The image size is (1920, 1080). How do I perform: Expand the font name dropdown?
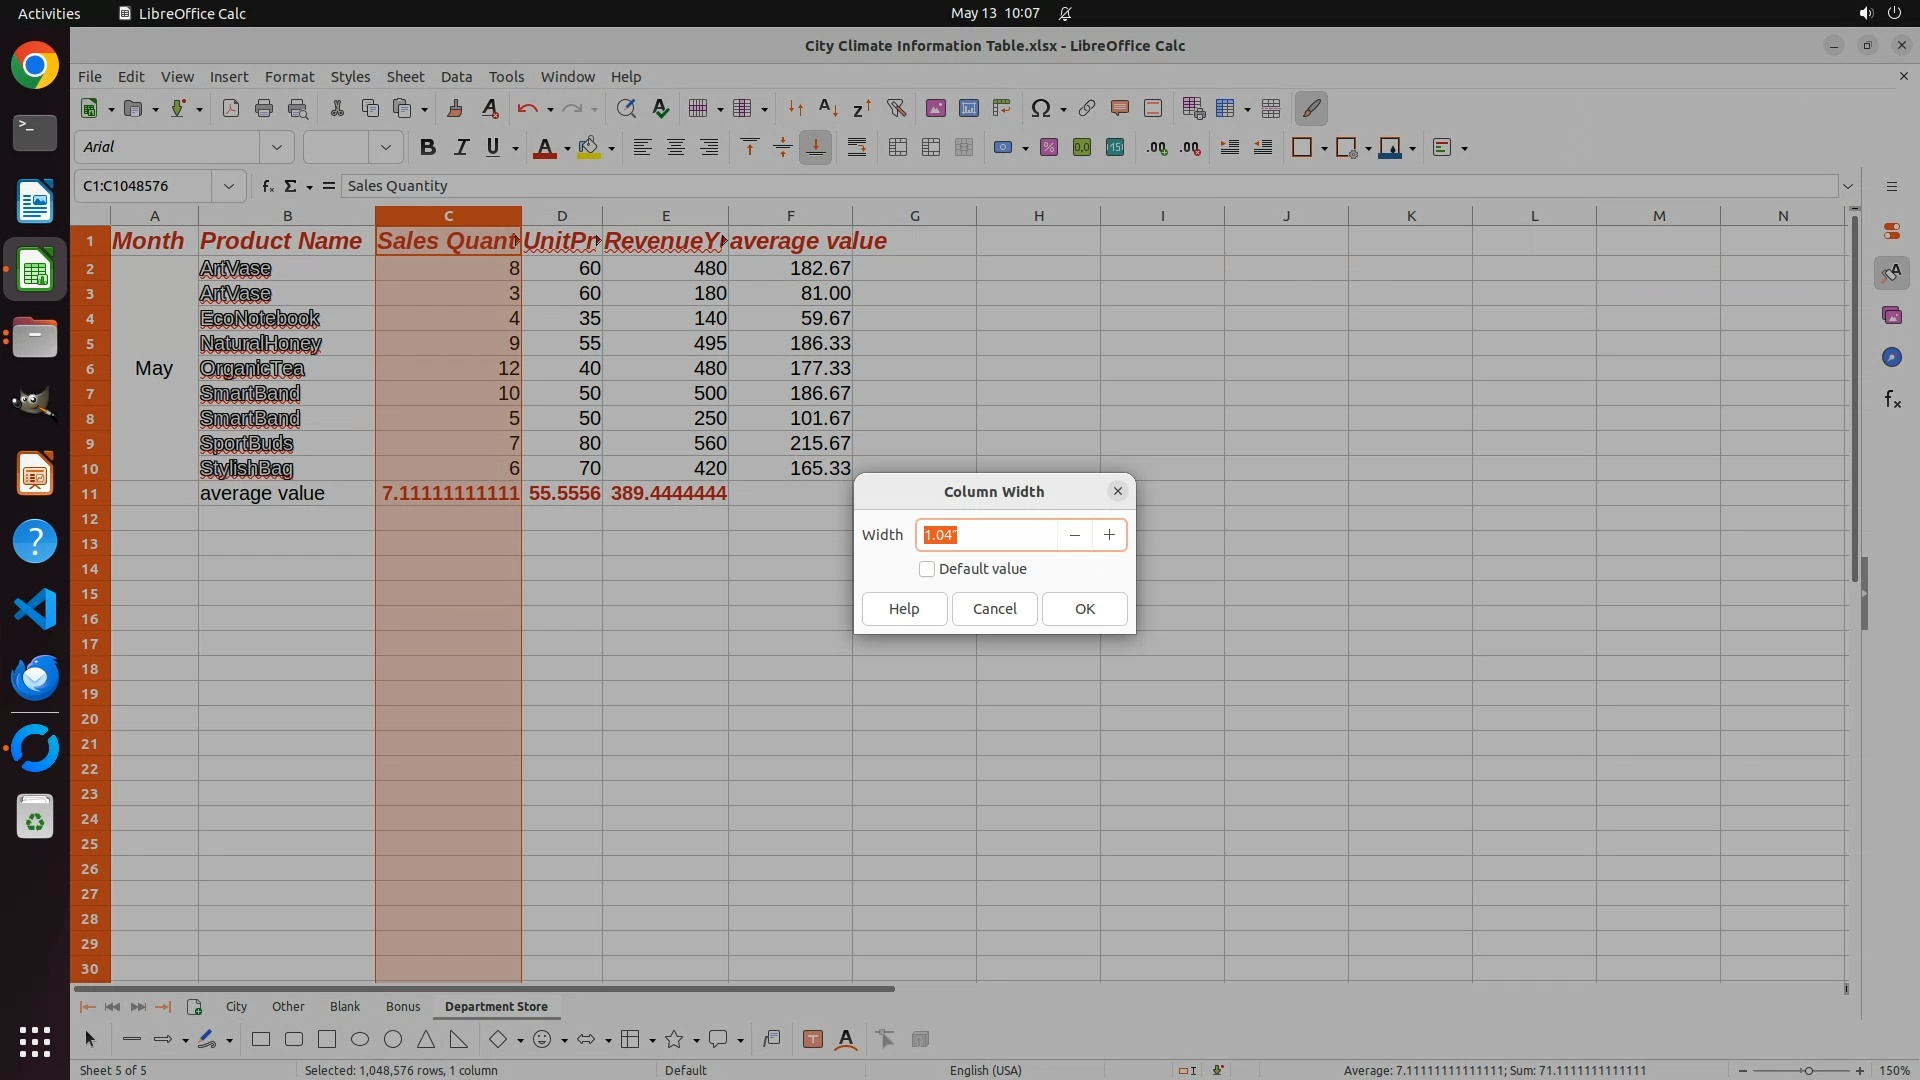(x=277, y=148)
